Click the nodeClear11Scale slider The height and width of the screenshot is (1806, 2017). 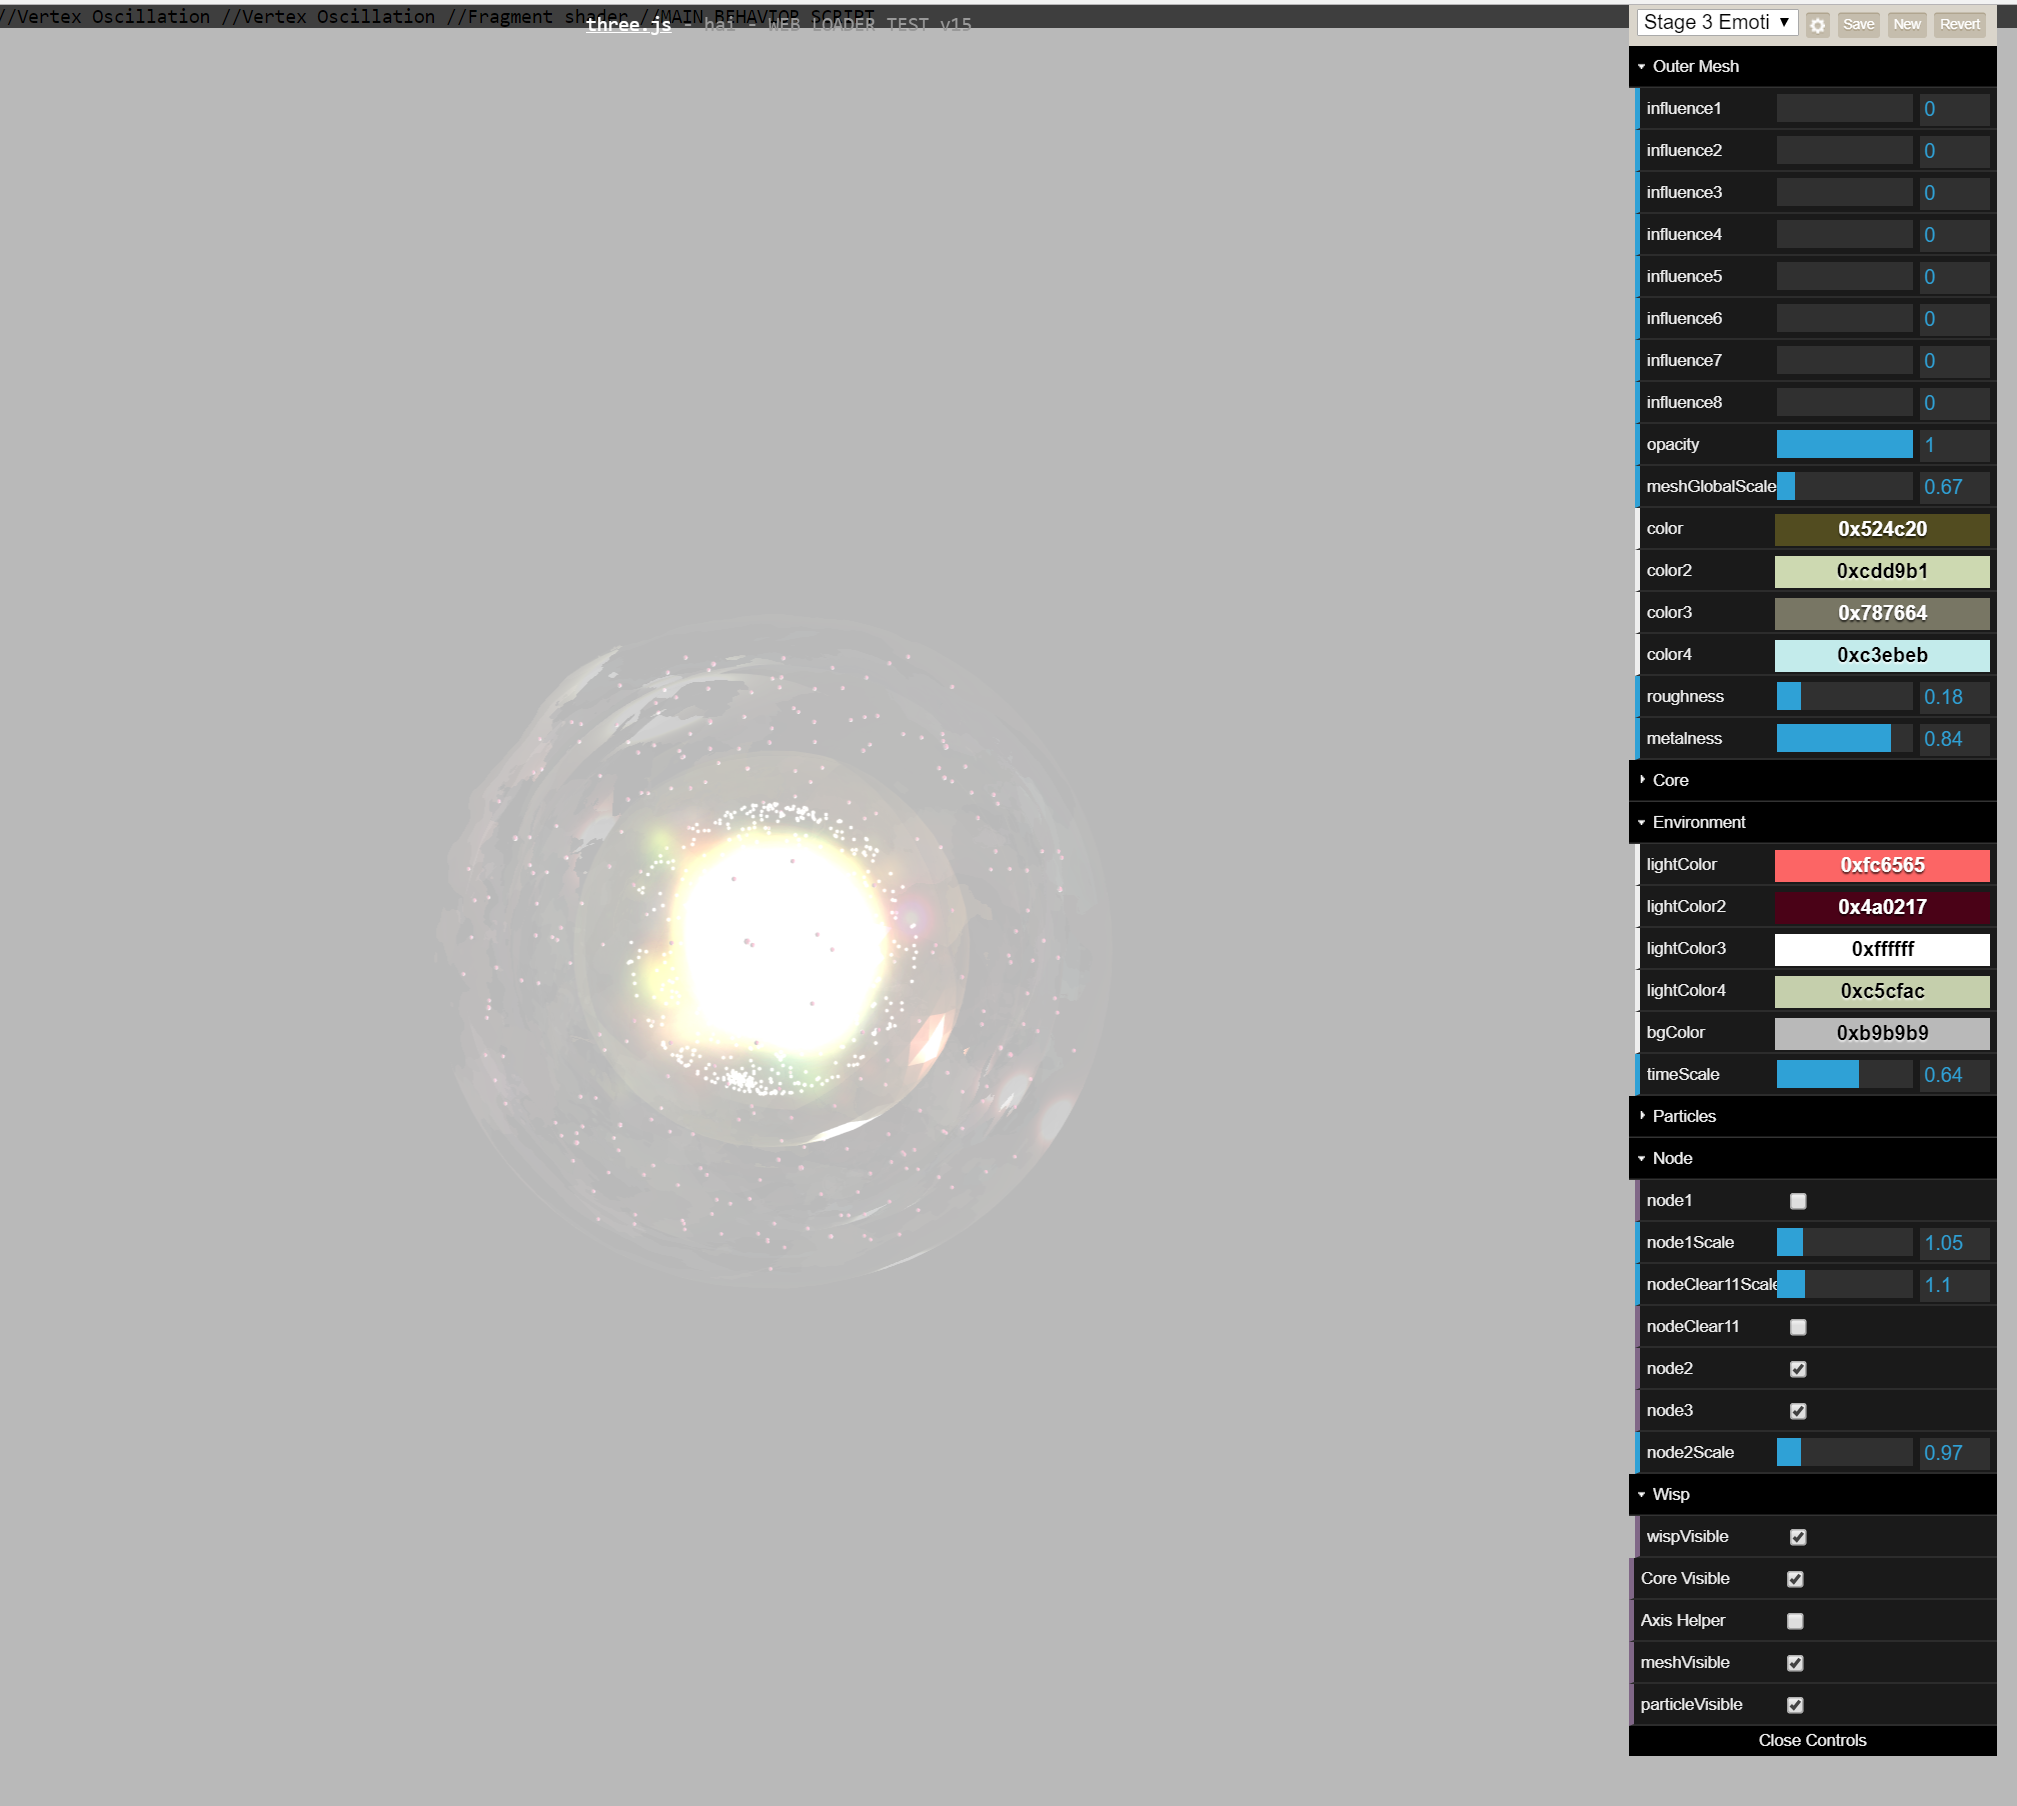1844,1285
